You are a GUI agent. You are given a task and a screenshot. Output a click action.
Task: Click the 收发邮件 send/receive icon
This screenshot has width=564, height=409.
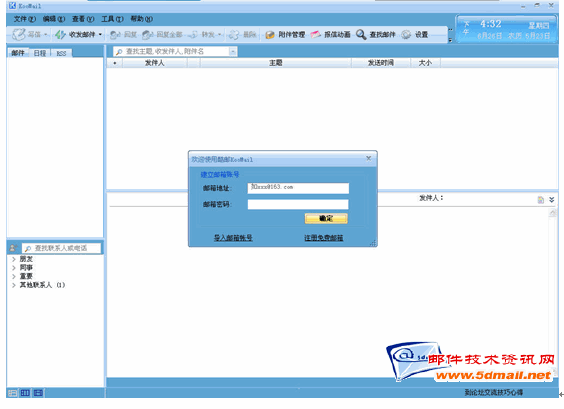coord(60,35)
